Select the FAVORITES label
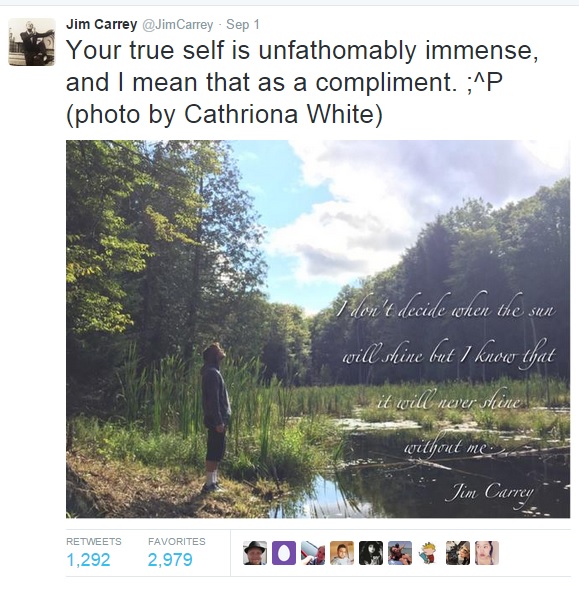579x589 pixels. point(177,541)
